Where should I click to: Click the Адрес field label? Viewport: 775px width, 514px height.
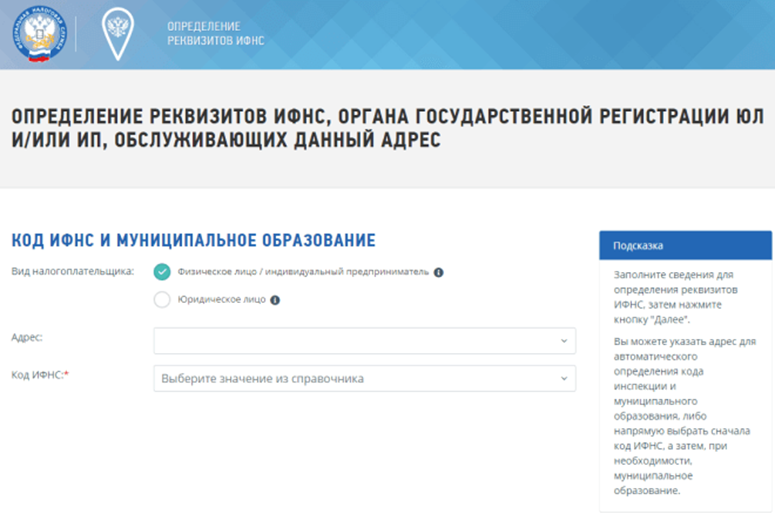click(27, 338)
